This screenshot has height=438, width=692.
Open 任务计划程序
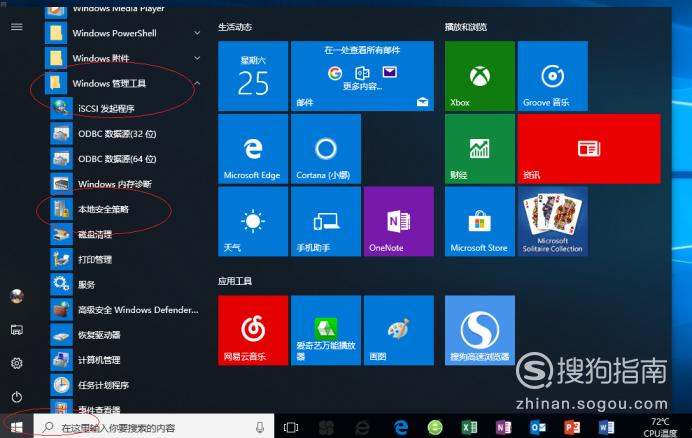pos(126,385)
